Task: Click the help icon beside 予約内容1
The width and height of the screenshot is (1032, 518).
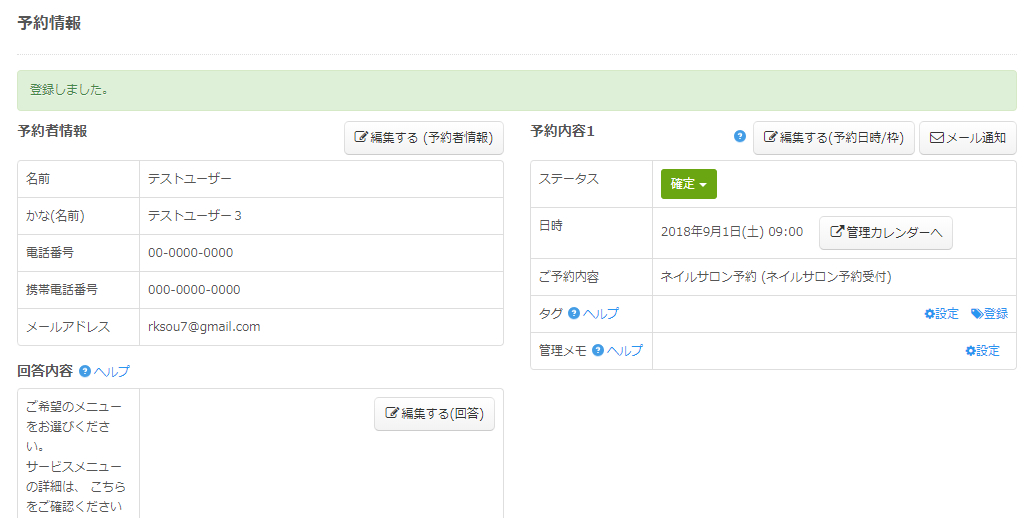Action: pos(740,136)
